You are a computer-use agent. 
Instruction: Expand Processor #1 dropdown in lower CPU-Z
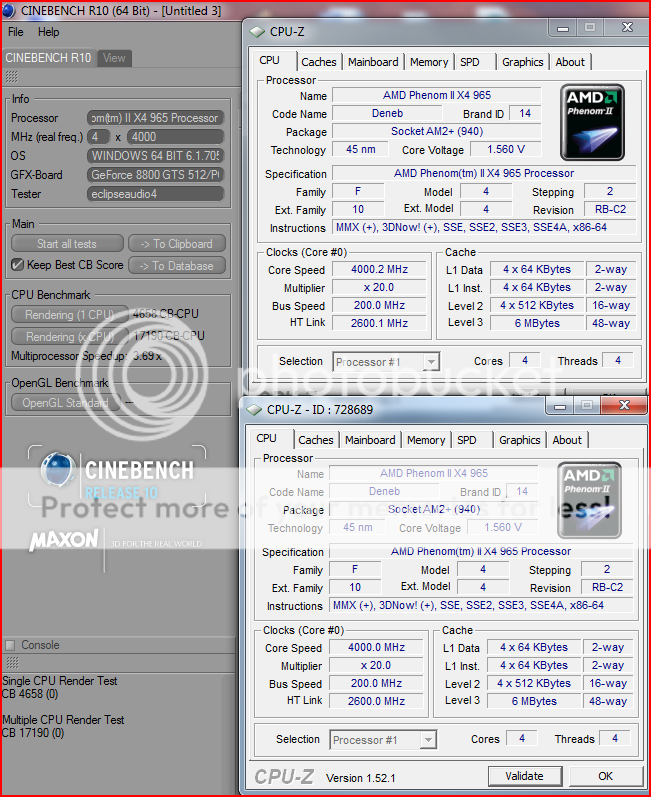(x=428, y=740)
